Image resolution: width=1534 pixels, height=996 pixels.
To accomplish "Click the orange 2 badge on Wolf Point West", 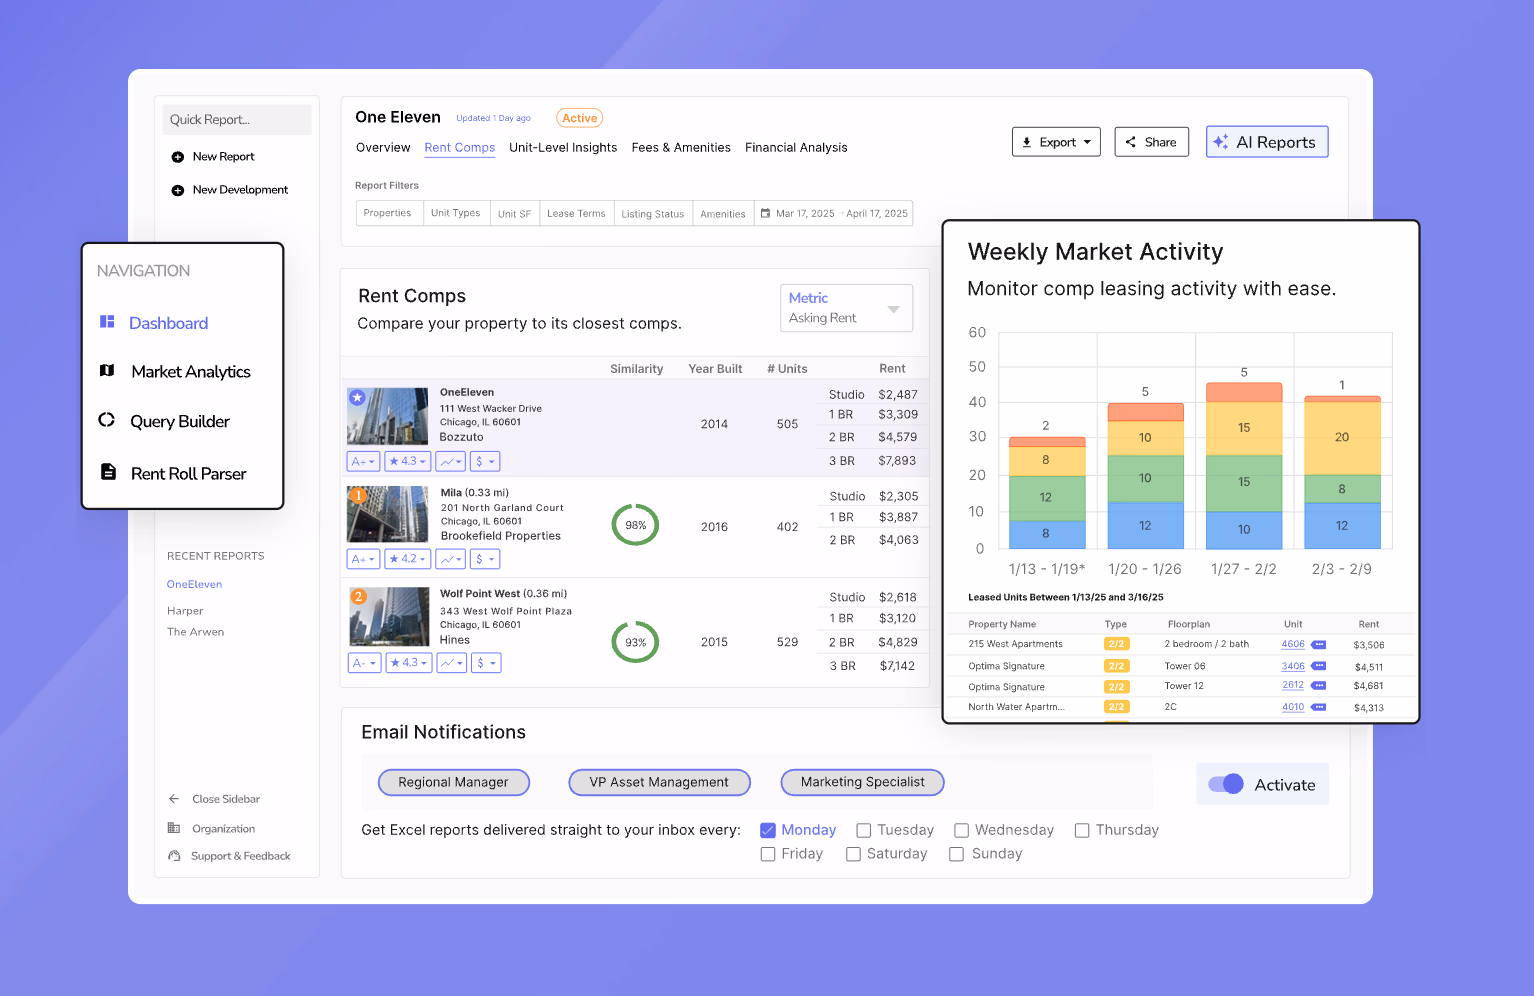I will pos(358,597).
